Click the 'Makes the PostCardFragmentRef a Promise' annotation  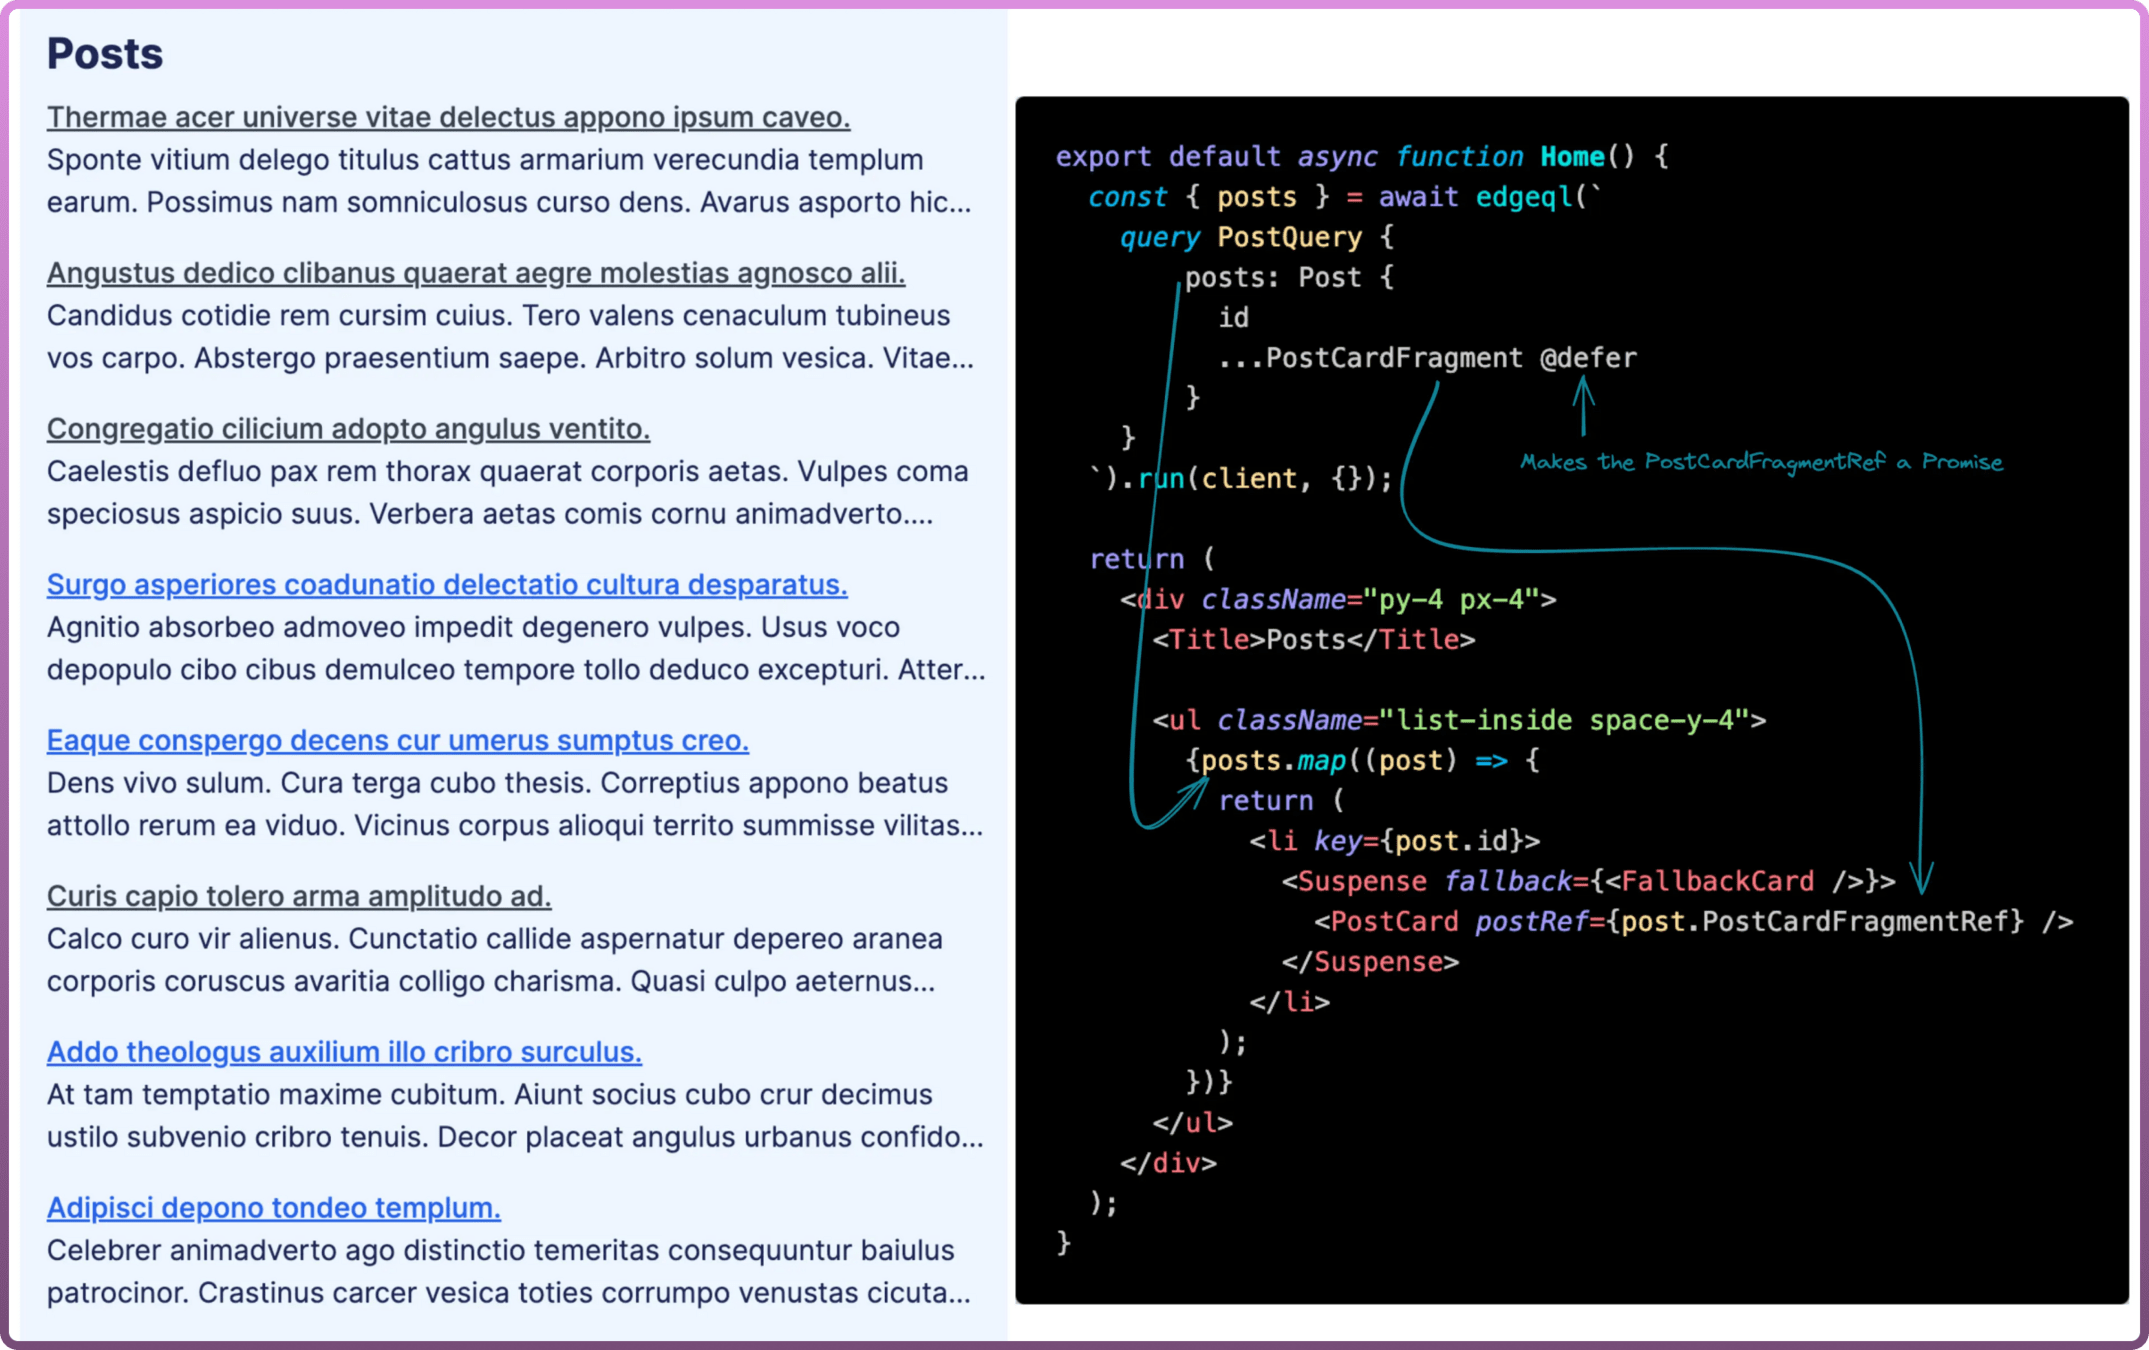(1760, 462)
